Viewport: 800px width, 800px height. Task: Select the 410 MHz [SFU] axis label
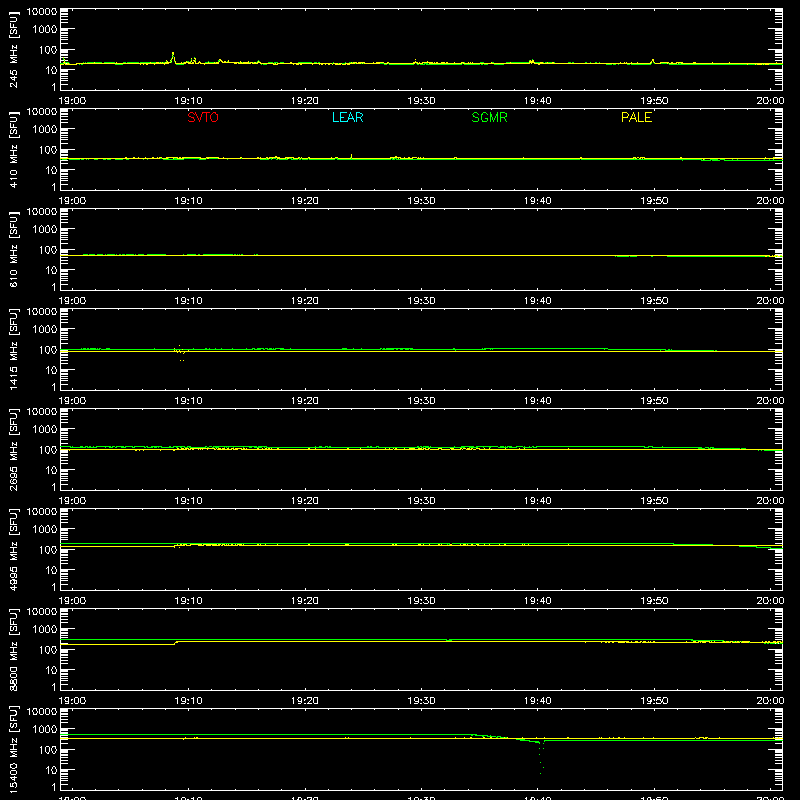pyautogui.click(x=14, y=149)
